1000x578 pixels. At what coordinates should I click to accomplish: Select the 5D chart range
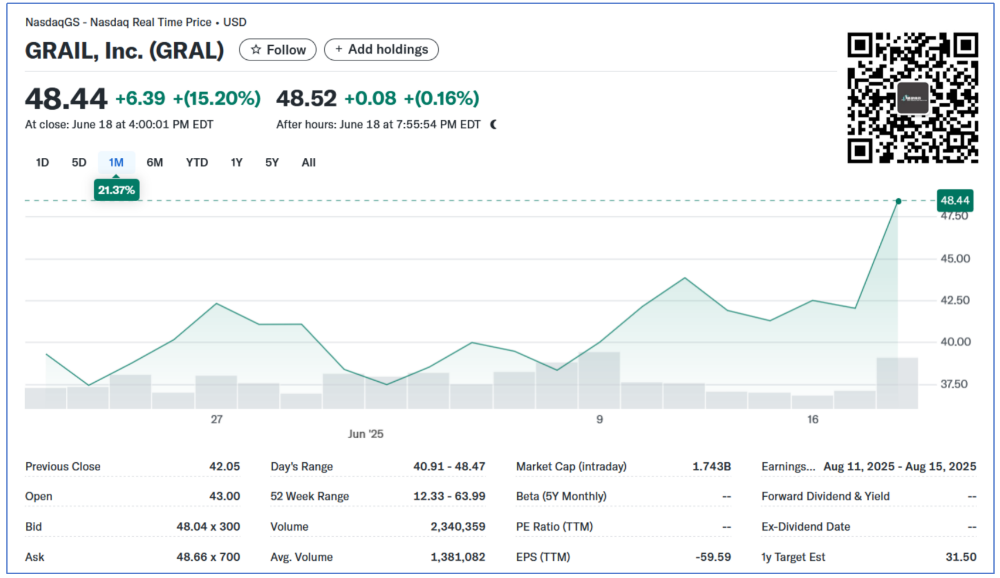(78, 163)
